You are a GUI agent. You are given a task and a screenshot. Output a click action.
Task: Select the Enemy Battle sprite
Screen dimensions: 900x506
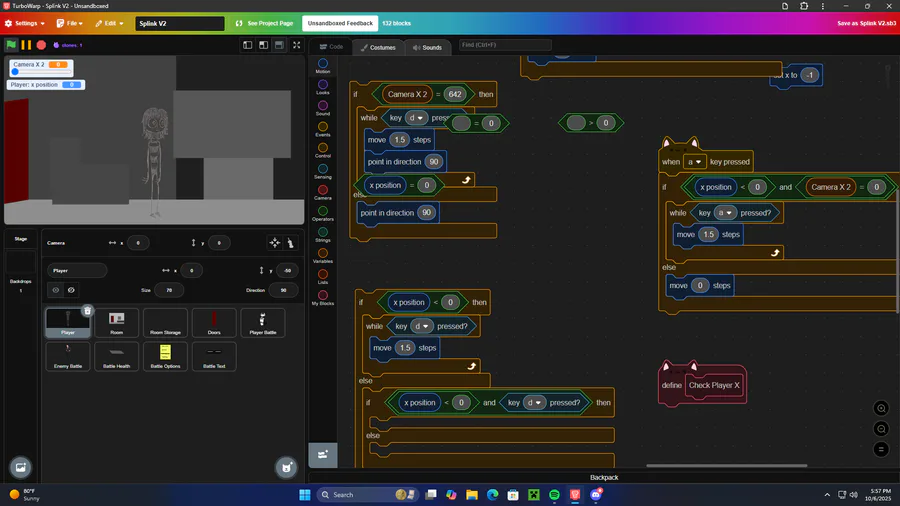(x=68, y=356)
